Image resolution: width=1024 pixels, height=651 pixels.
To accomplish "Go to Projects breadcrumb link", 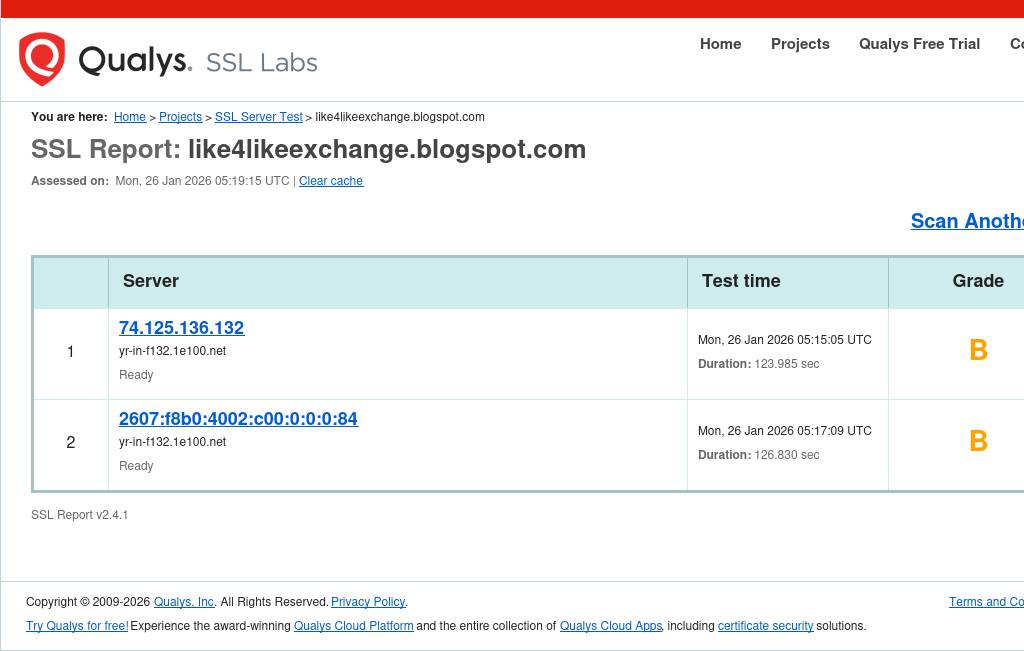I will 180,117.
